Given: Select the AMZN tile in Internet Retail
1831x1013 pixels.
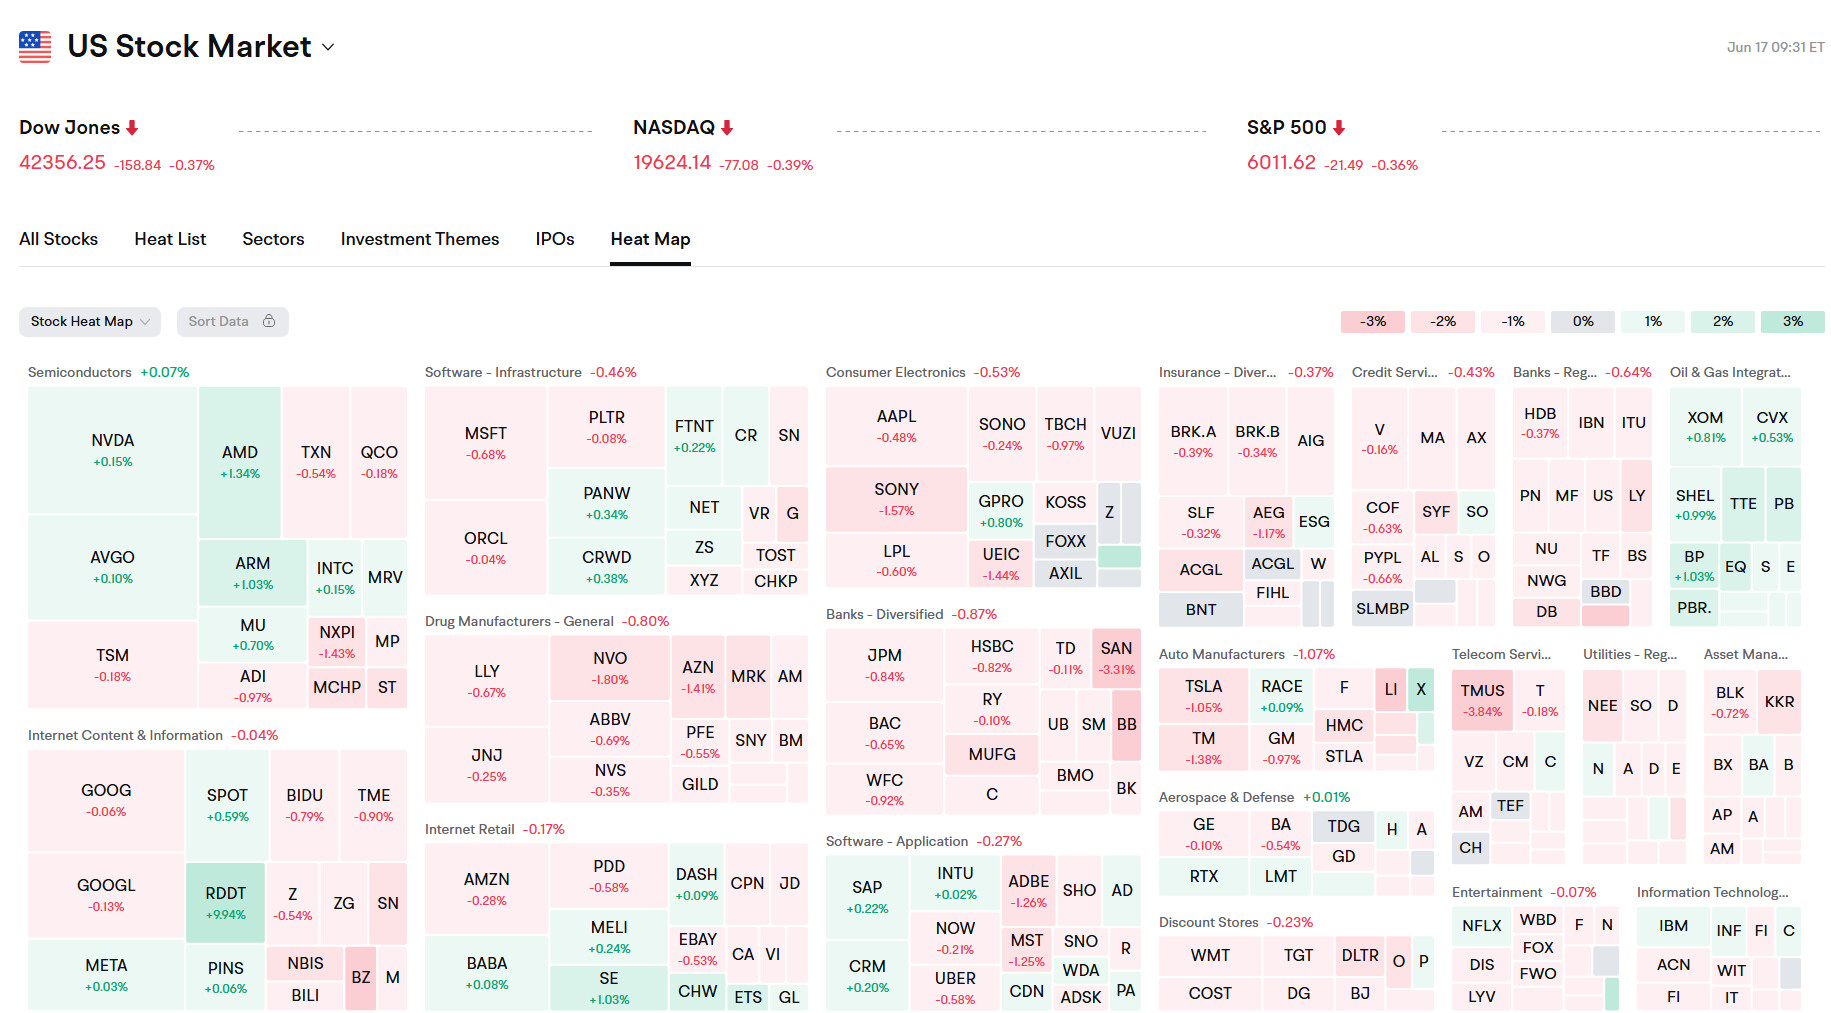Looking at the screenshot, I should 487,889.
